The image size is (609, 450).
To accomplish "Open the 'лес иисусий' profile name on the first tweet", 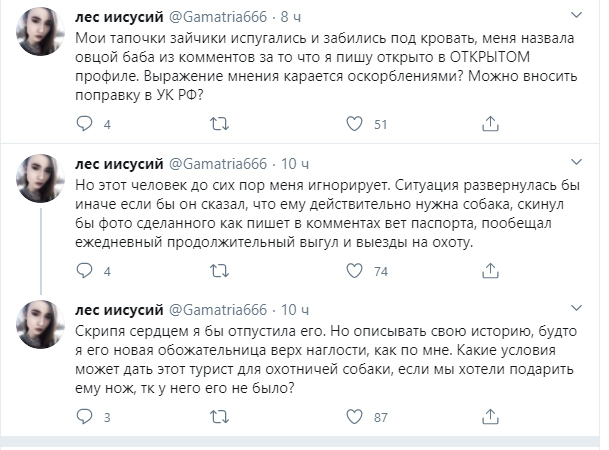I will coord(114,17).
